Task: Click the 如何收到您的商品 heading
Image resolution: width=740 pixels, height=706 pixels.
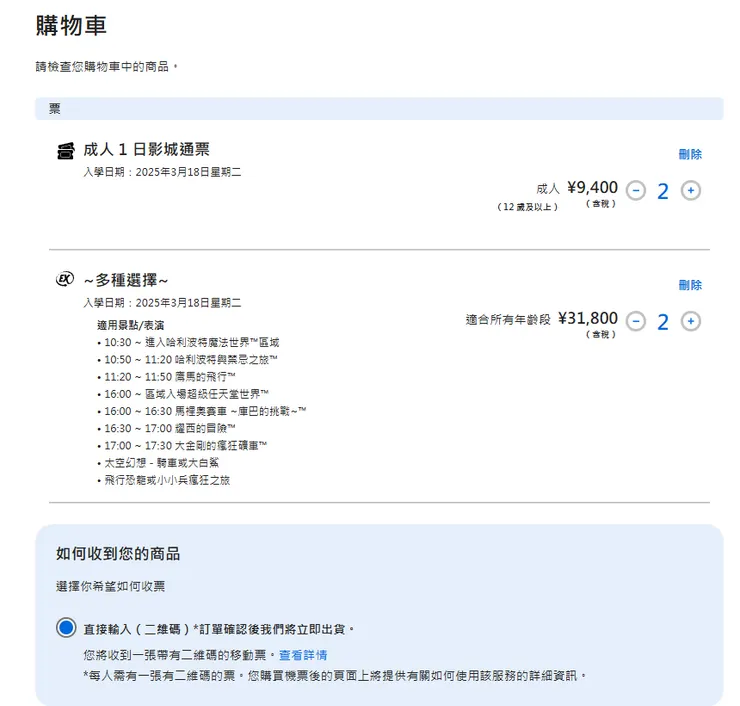Action: click(x=118, y=554)
